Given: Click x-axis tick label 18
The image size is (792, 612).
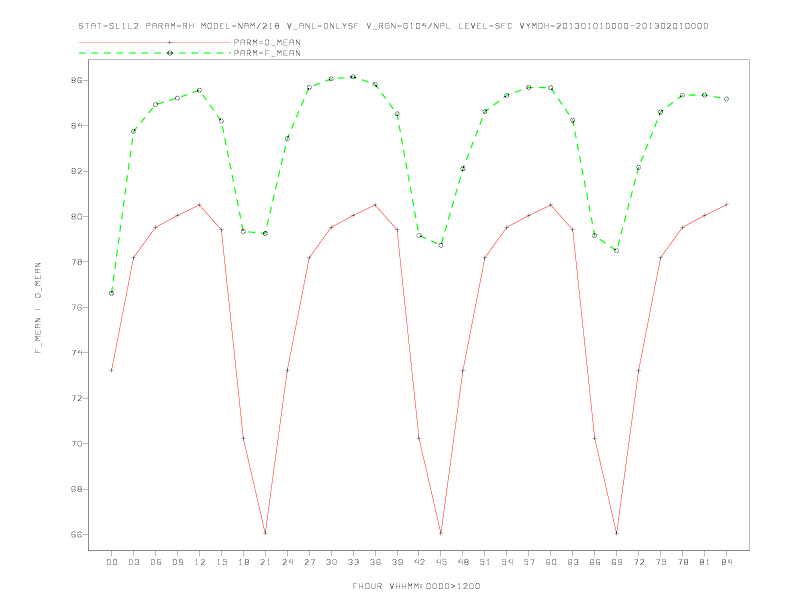Looking at the screenshot, I should (x=243, y=562).
